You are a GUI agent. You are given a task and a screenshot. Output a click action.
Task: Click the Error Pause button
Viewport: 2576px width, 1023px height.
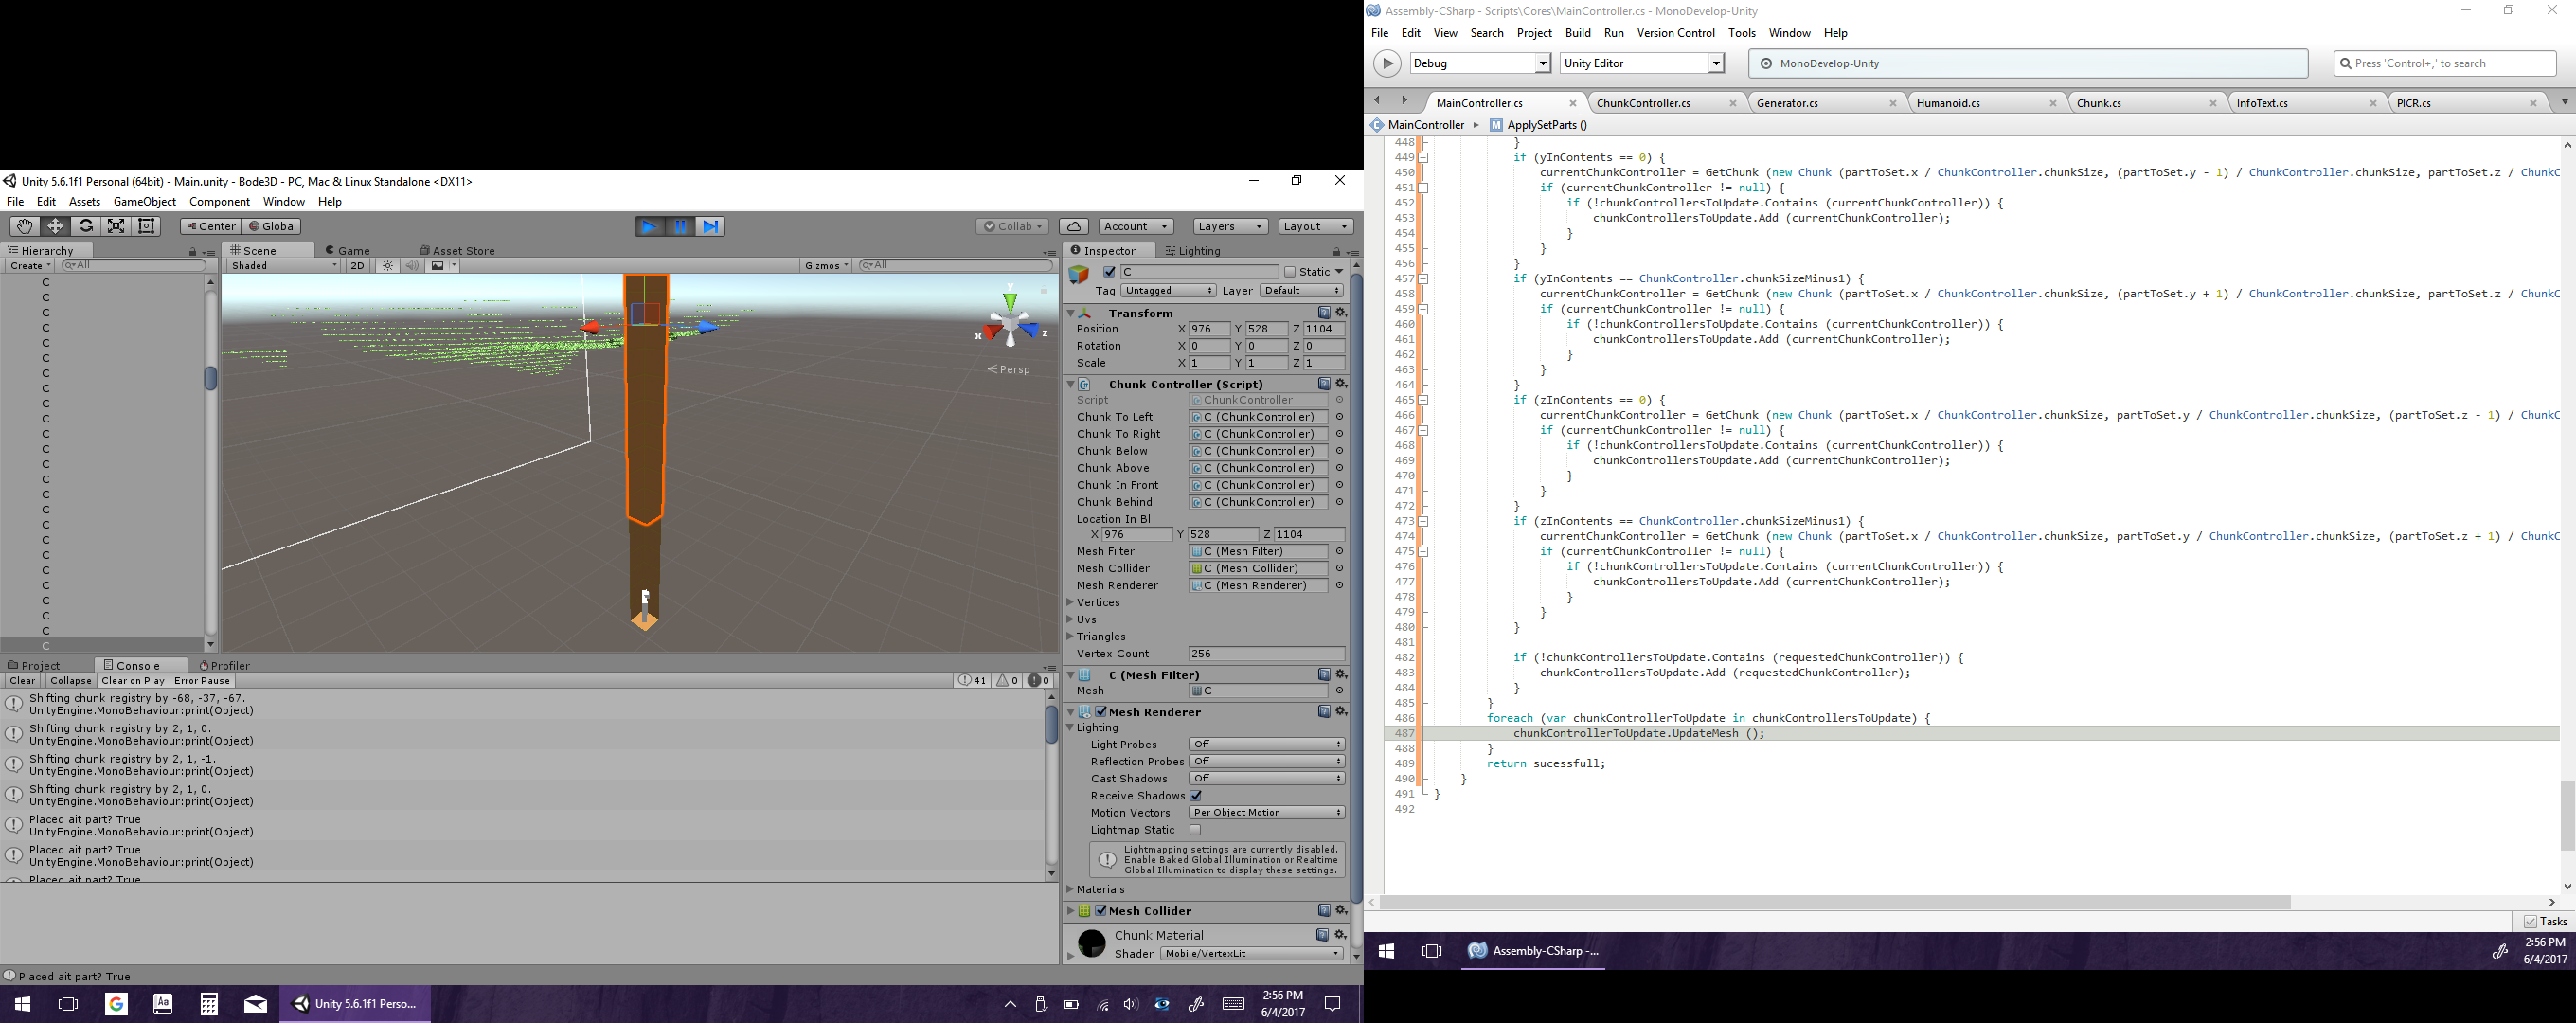[202, 681]
